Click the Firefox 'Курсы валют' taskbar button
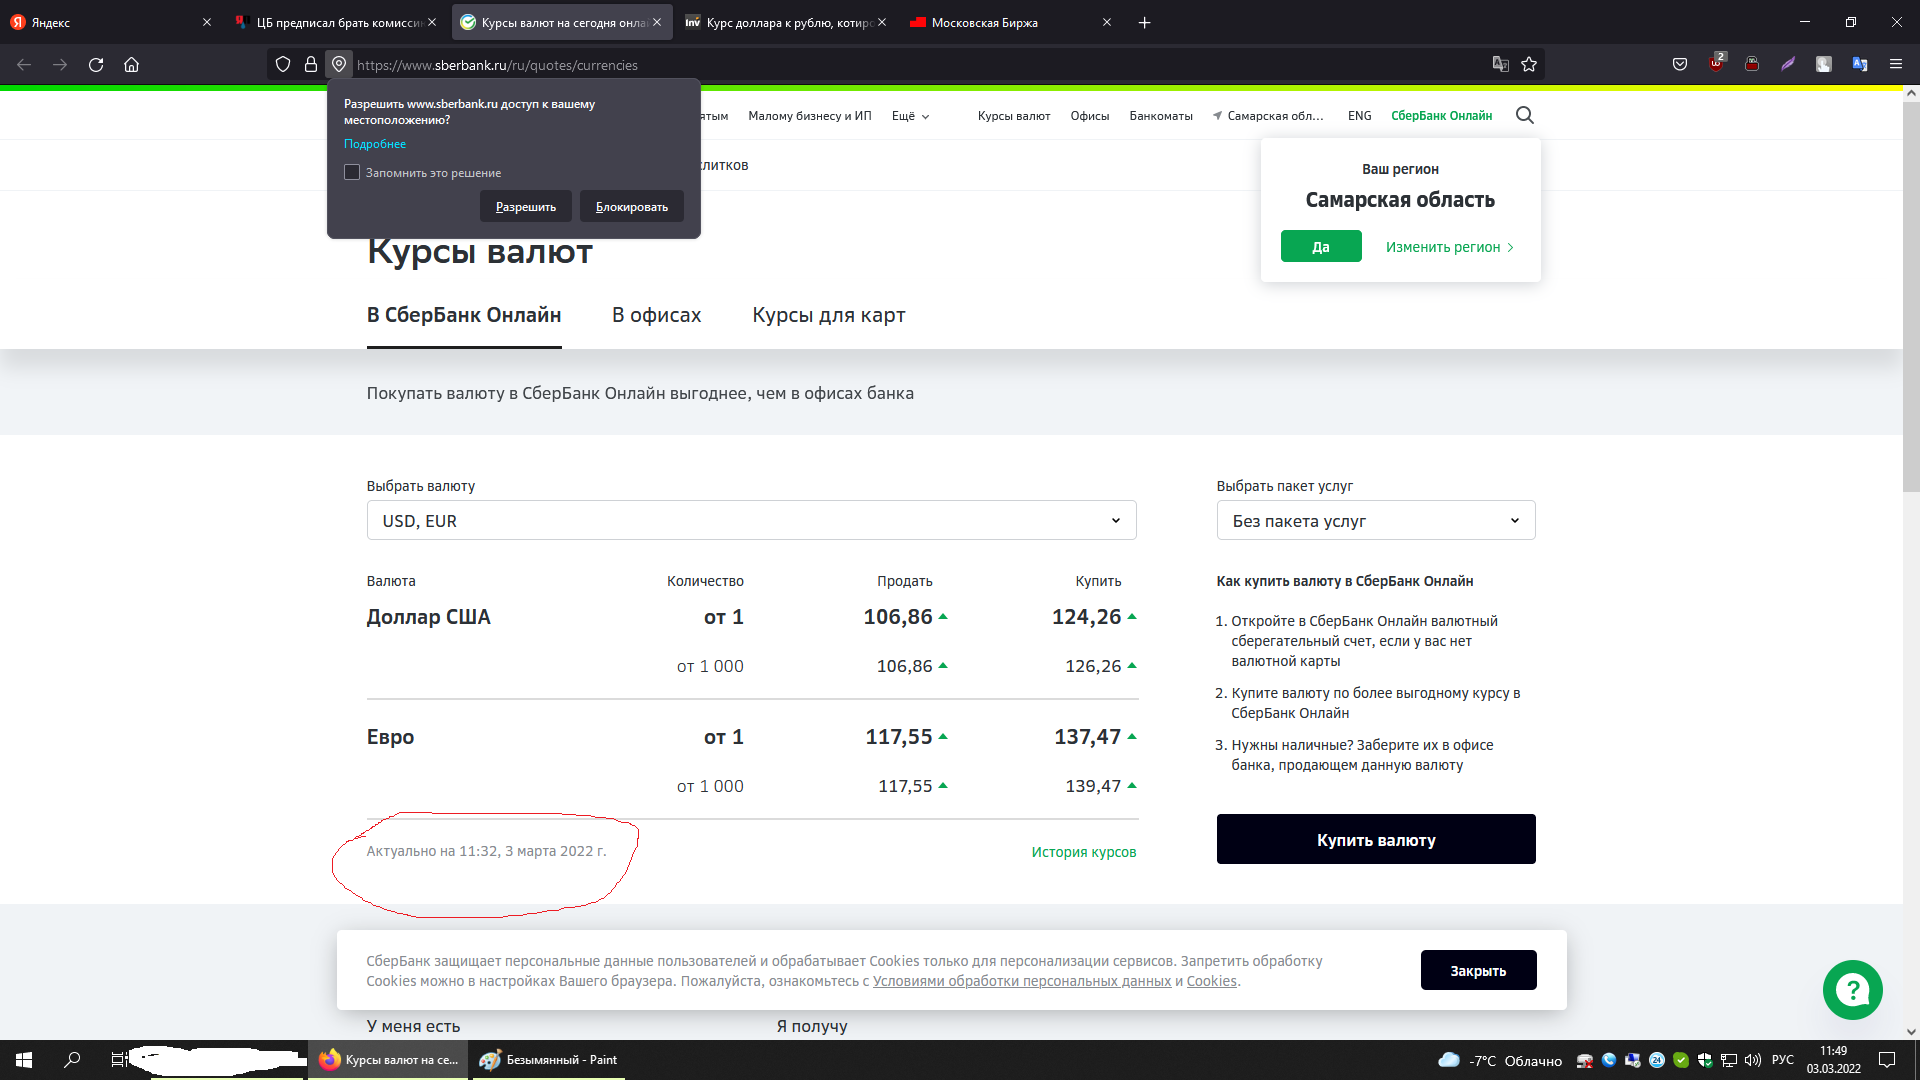 point(388,1060)
